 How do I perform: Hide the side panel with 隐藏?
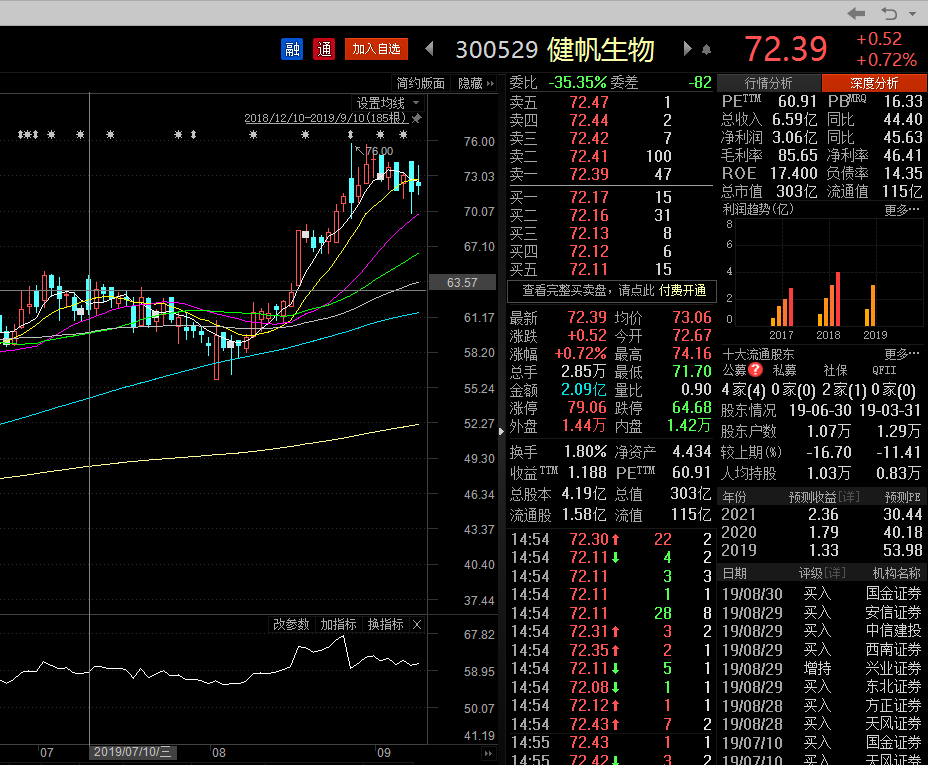click(x=476, y=83)
